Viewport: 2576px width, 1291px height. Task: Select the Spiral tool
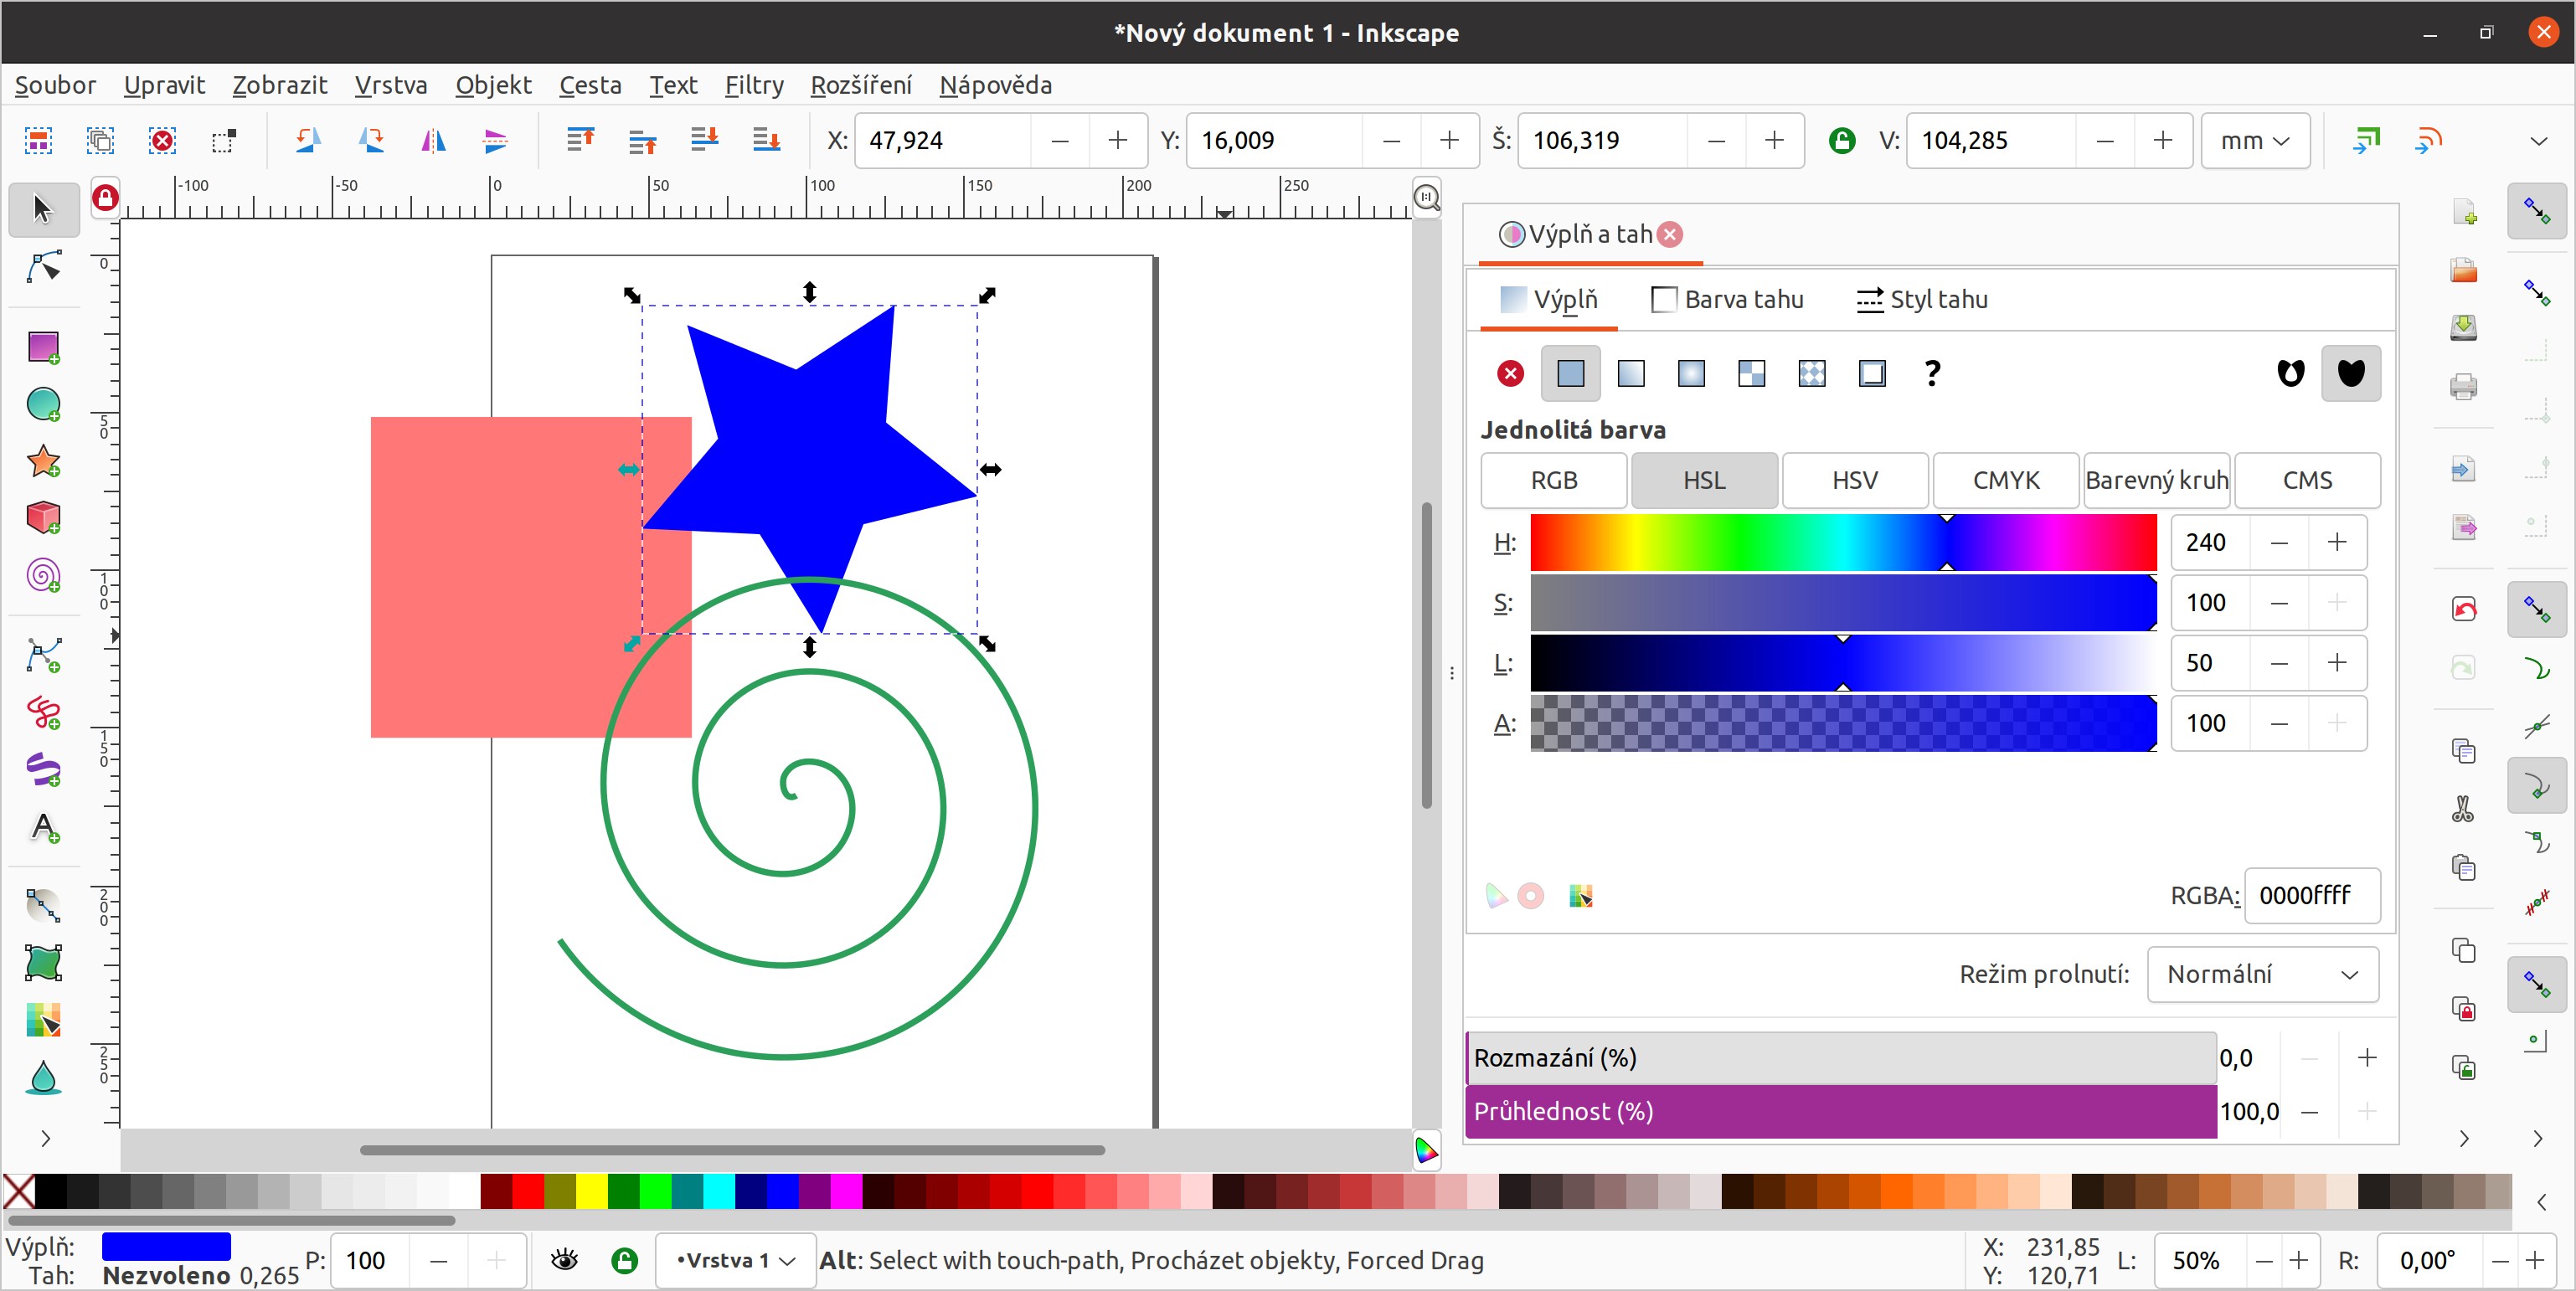point(43,575)
